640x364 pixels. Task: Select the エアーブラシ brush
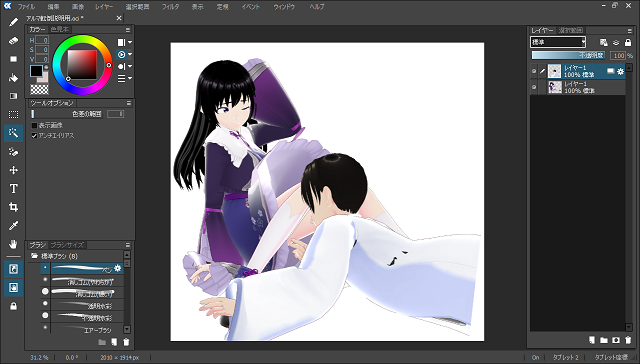[x=82, y=329]
